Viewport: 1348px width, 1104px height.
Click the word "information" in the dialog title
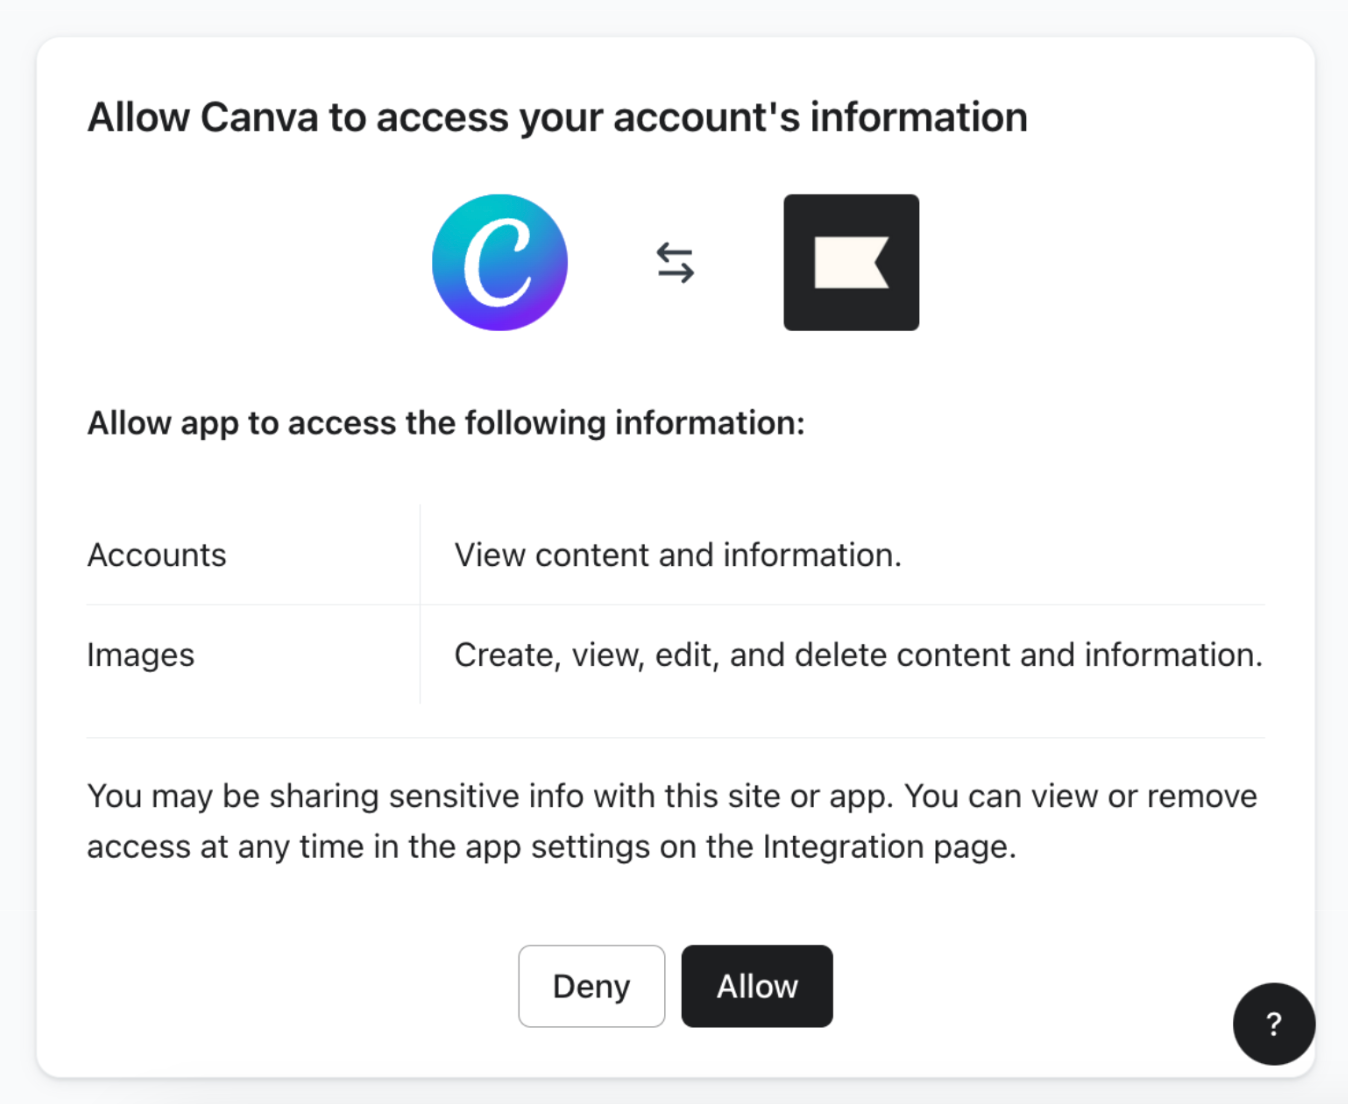tap(918, 118)
